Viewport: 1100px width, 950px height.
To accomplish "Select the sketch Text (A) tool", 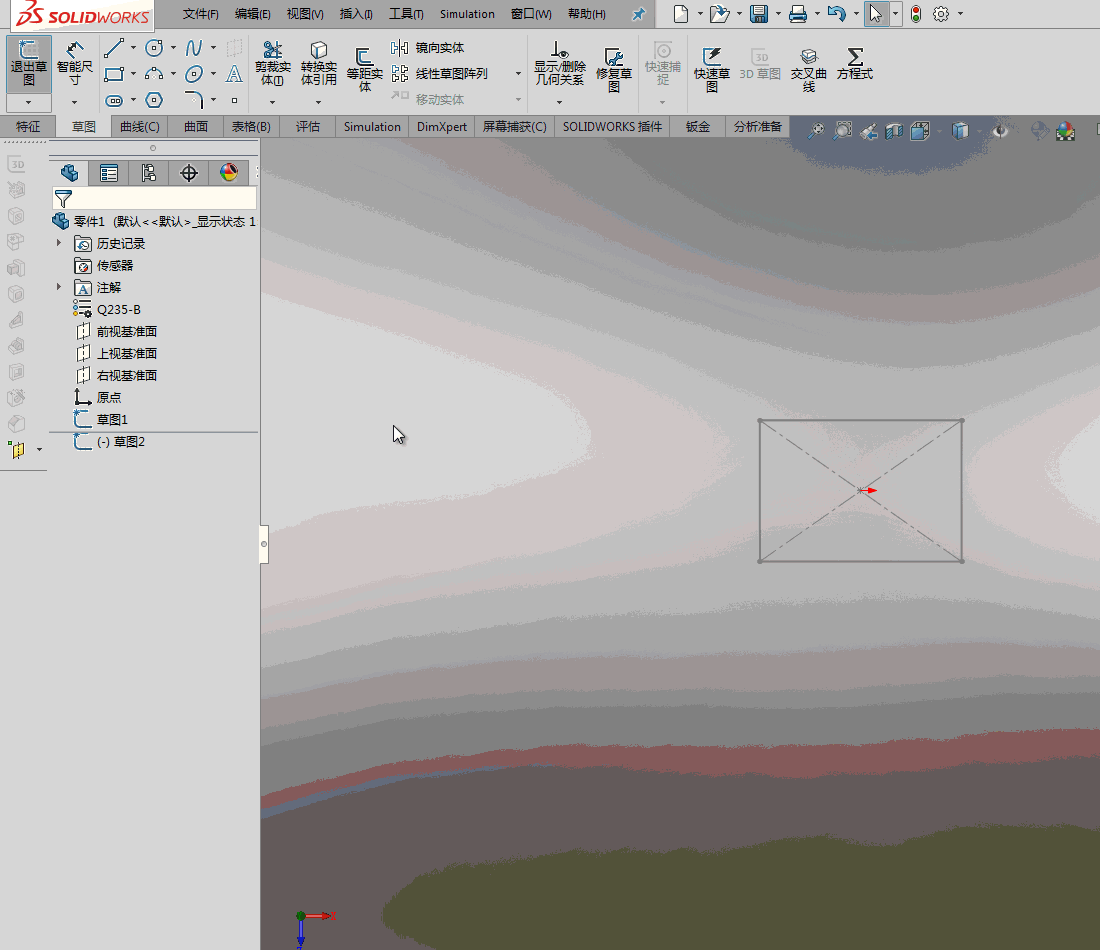I will [234, 74].
